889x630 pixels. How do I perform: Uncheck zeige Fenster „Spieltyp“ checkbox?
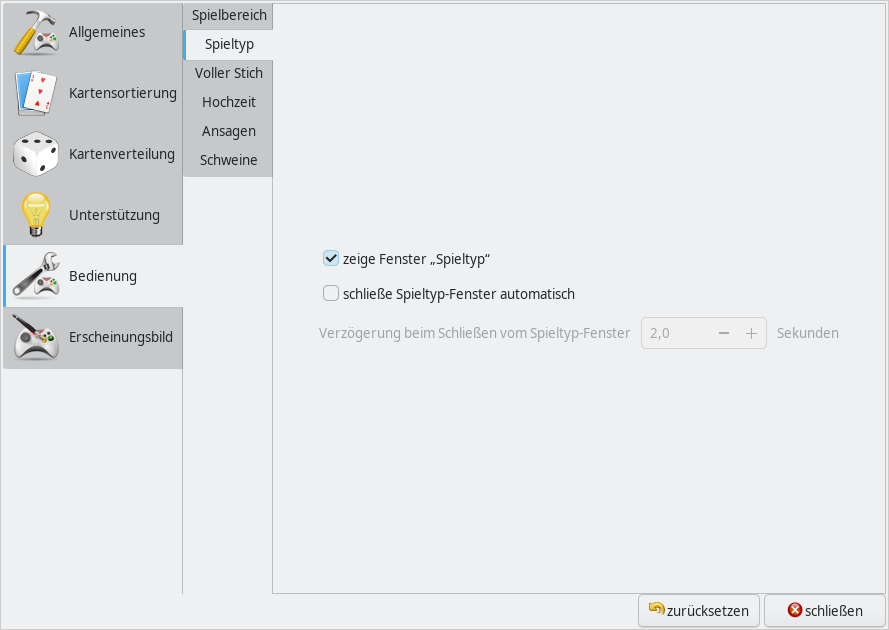tap(331, 258)
